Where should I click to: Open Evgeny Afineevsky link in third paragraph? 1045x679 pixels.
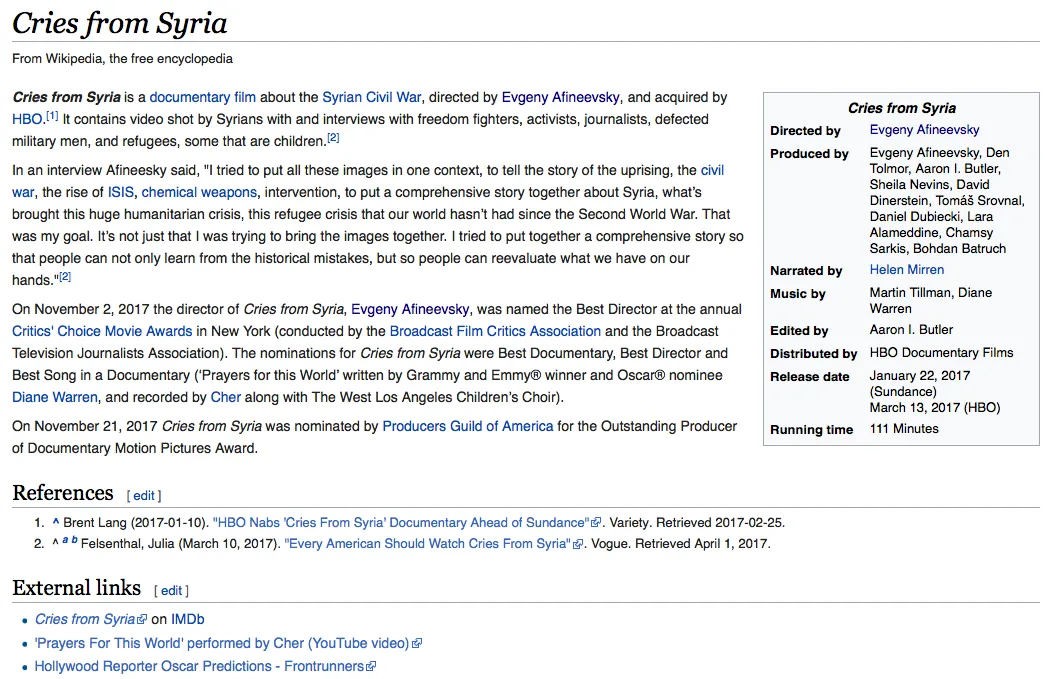pos(410,310)
